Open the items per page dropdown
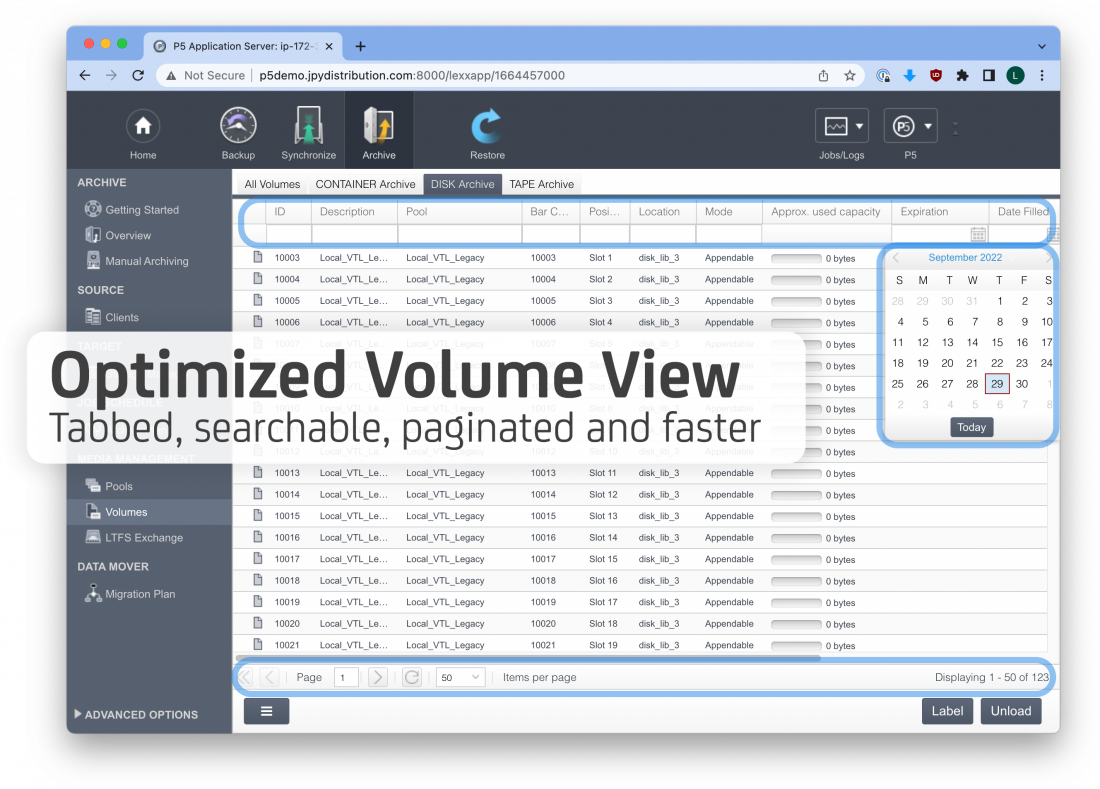The image size is (1100, 789). tap(460, 677)
